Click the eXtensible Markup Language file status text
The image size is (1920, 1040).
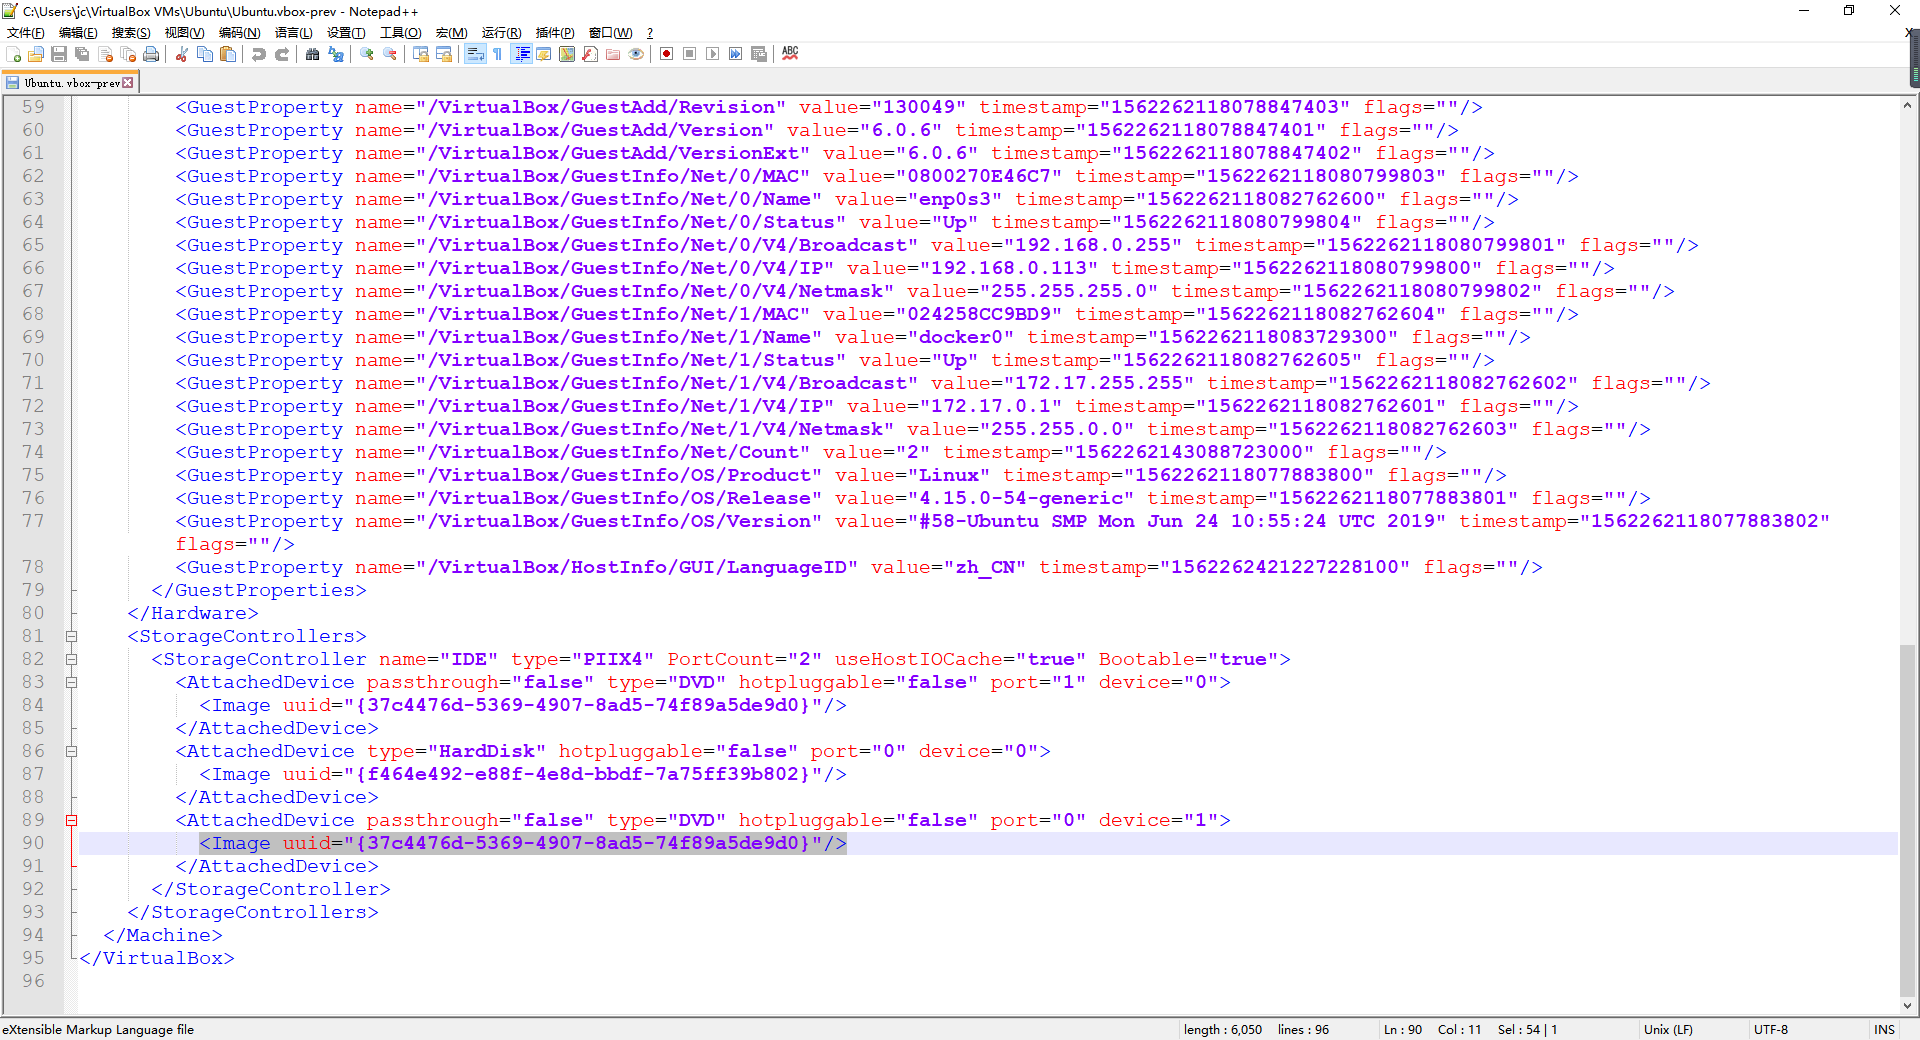(x=98, y=1029)
